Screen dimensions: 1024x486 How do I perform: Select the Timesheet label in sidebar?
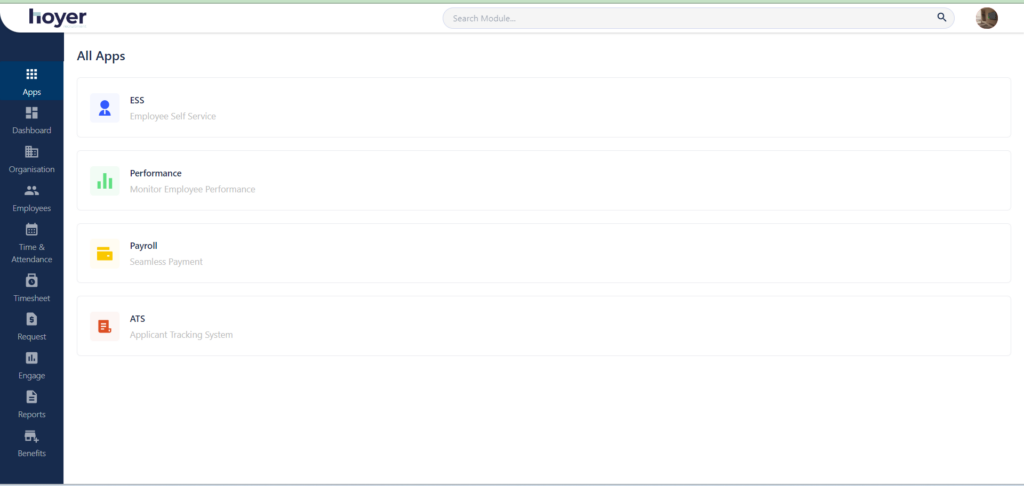click(31, 299)
